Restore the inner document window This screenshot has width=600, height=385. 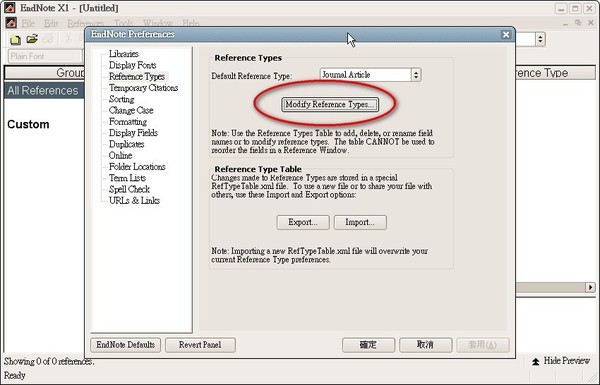[x=578, y=23]
